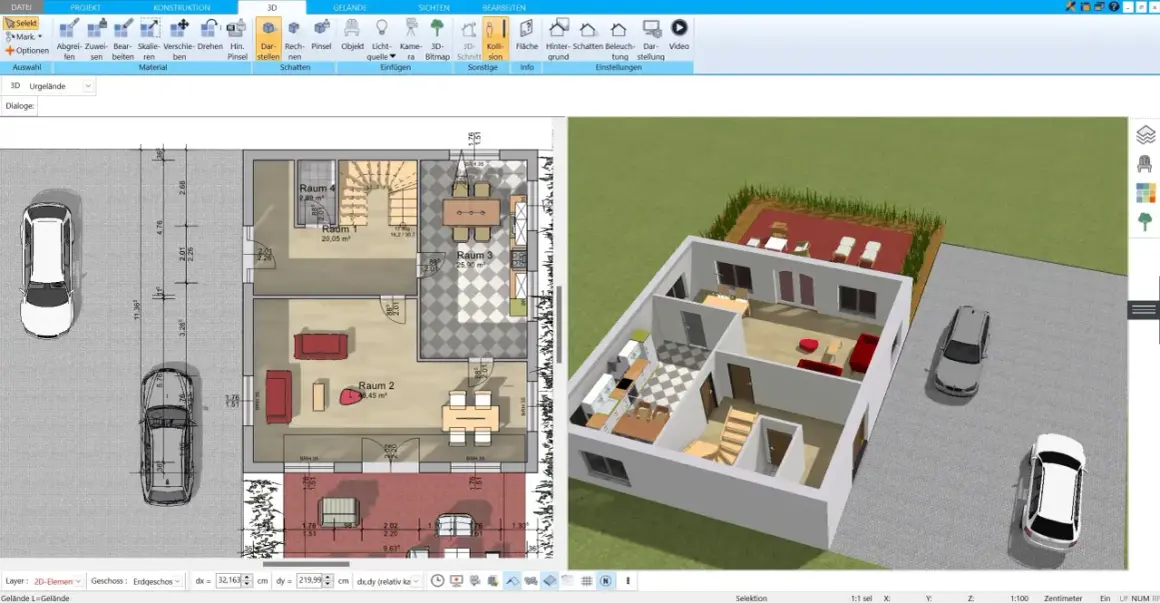Insert an Objekt via ribbon
Screen dimensions: 1160x603
pyautogui.click(x=352, y=36)
